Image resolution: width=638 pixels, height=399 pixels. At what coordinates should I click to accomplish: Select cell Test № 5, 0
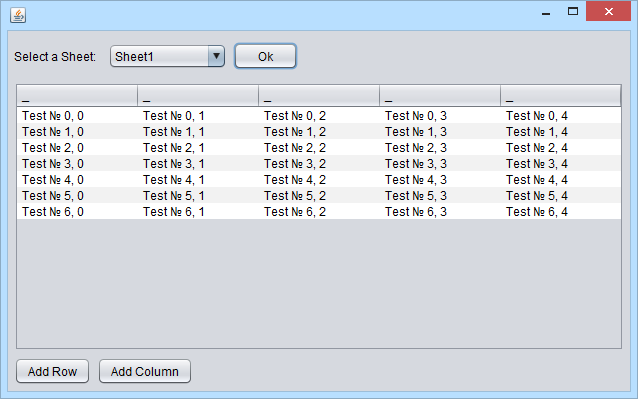(77, 195)
